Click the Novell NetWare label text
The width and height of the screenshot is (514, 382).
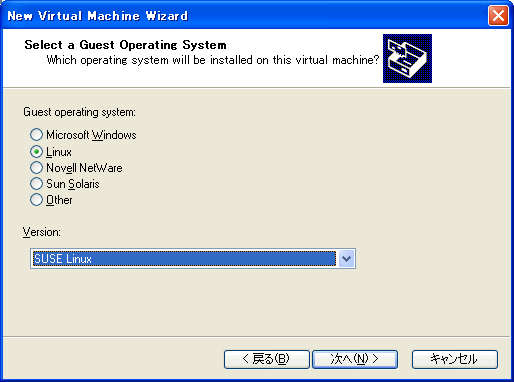(84, 168)
